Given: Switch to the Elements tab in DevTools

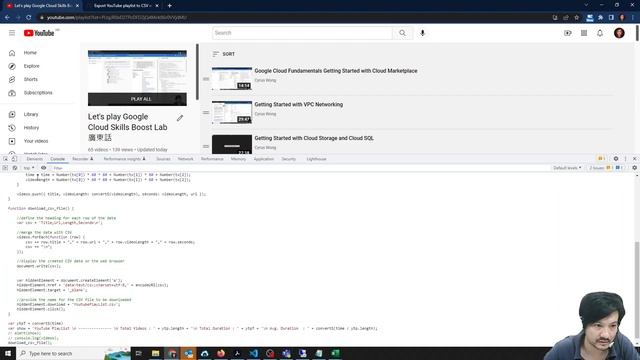Looking at the screenshot, I should coord(35,159).
